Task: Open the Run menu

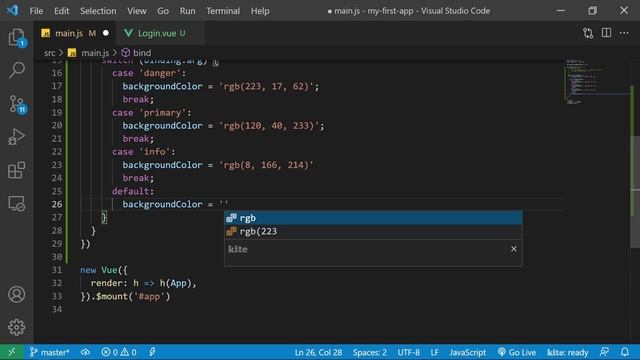Action: [187, 11]
